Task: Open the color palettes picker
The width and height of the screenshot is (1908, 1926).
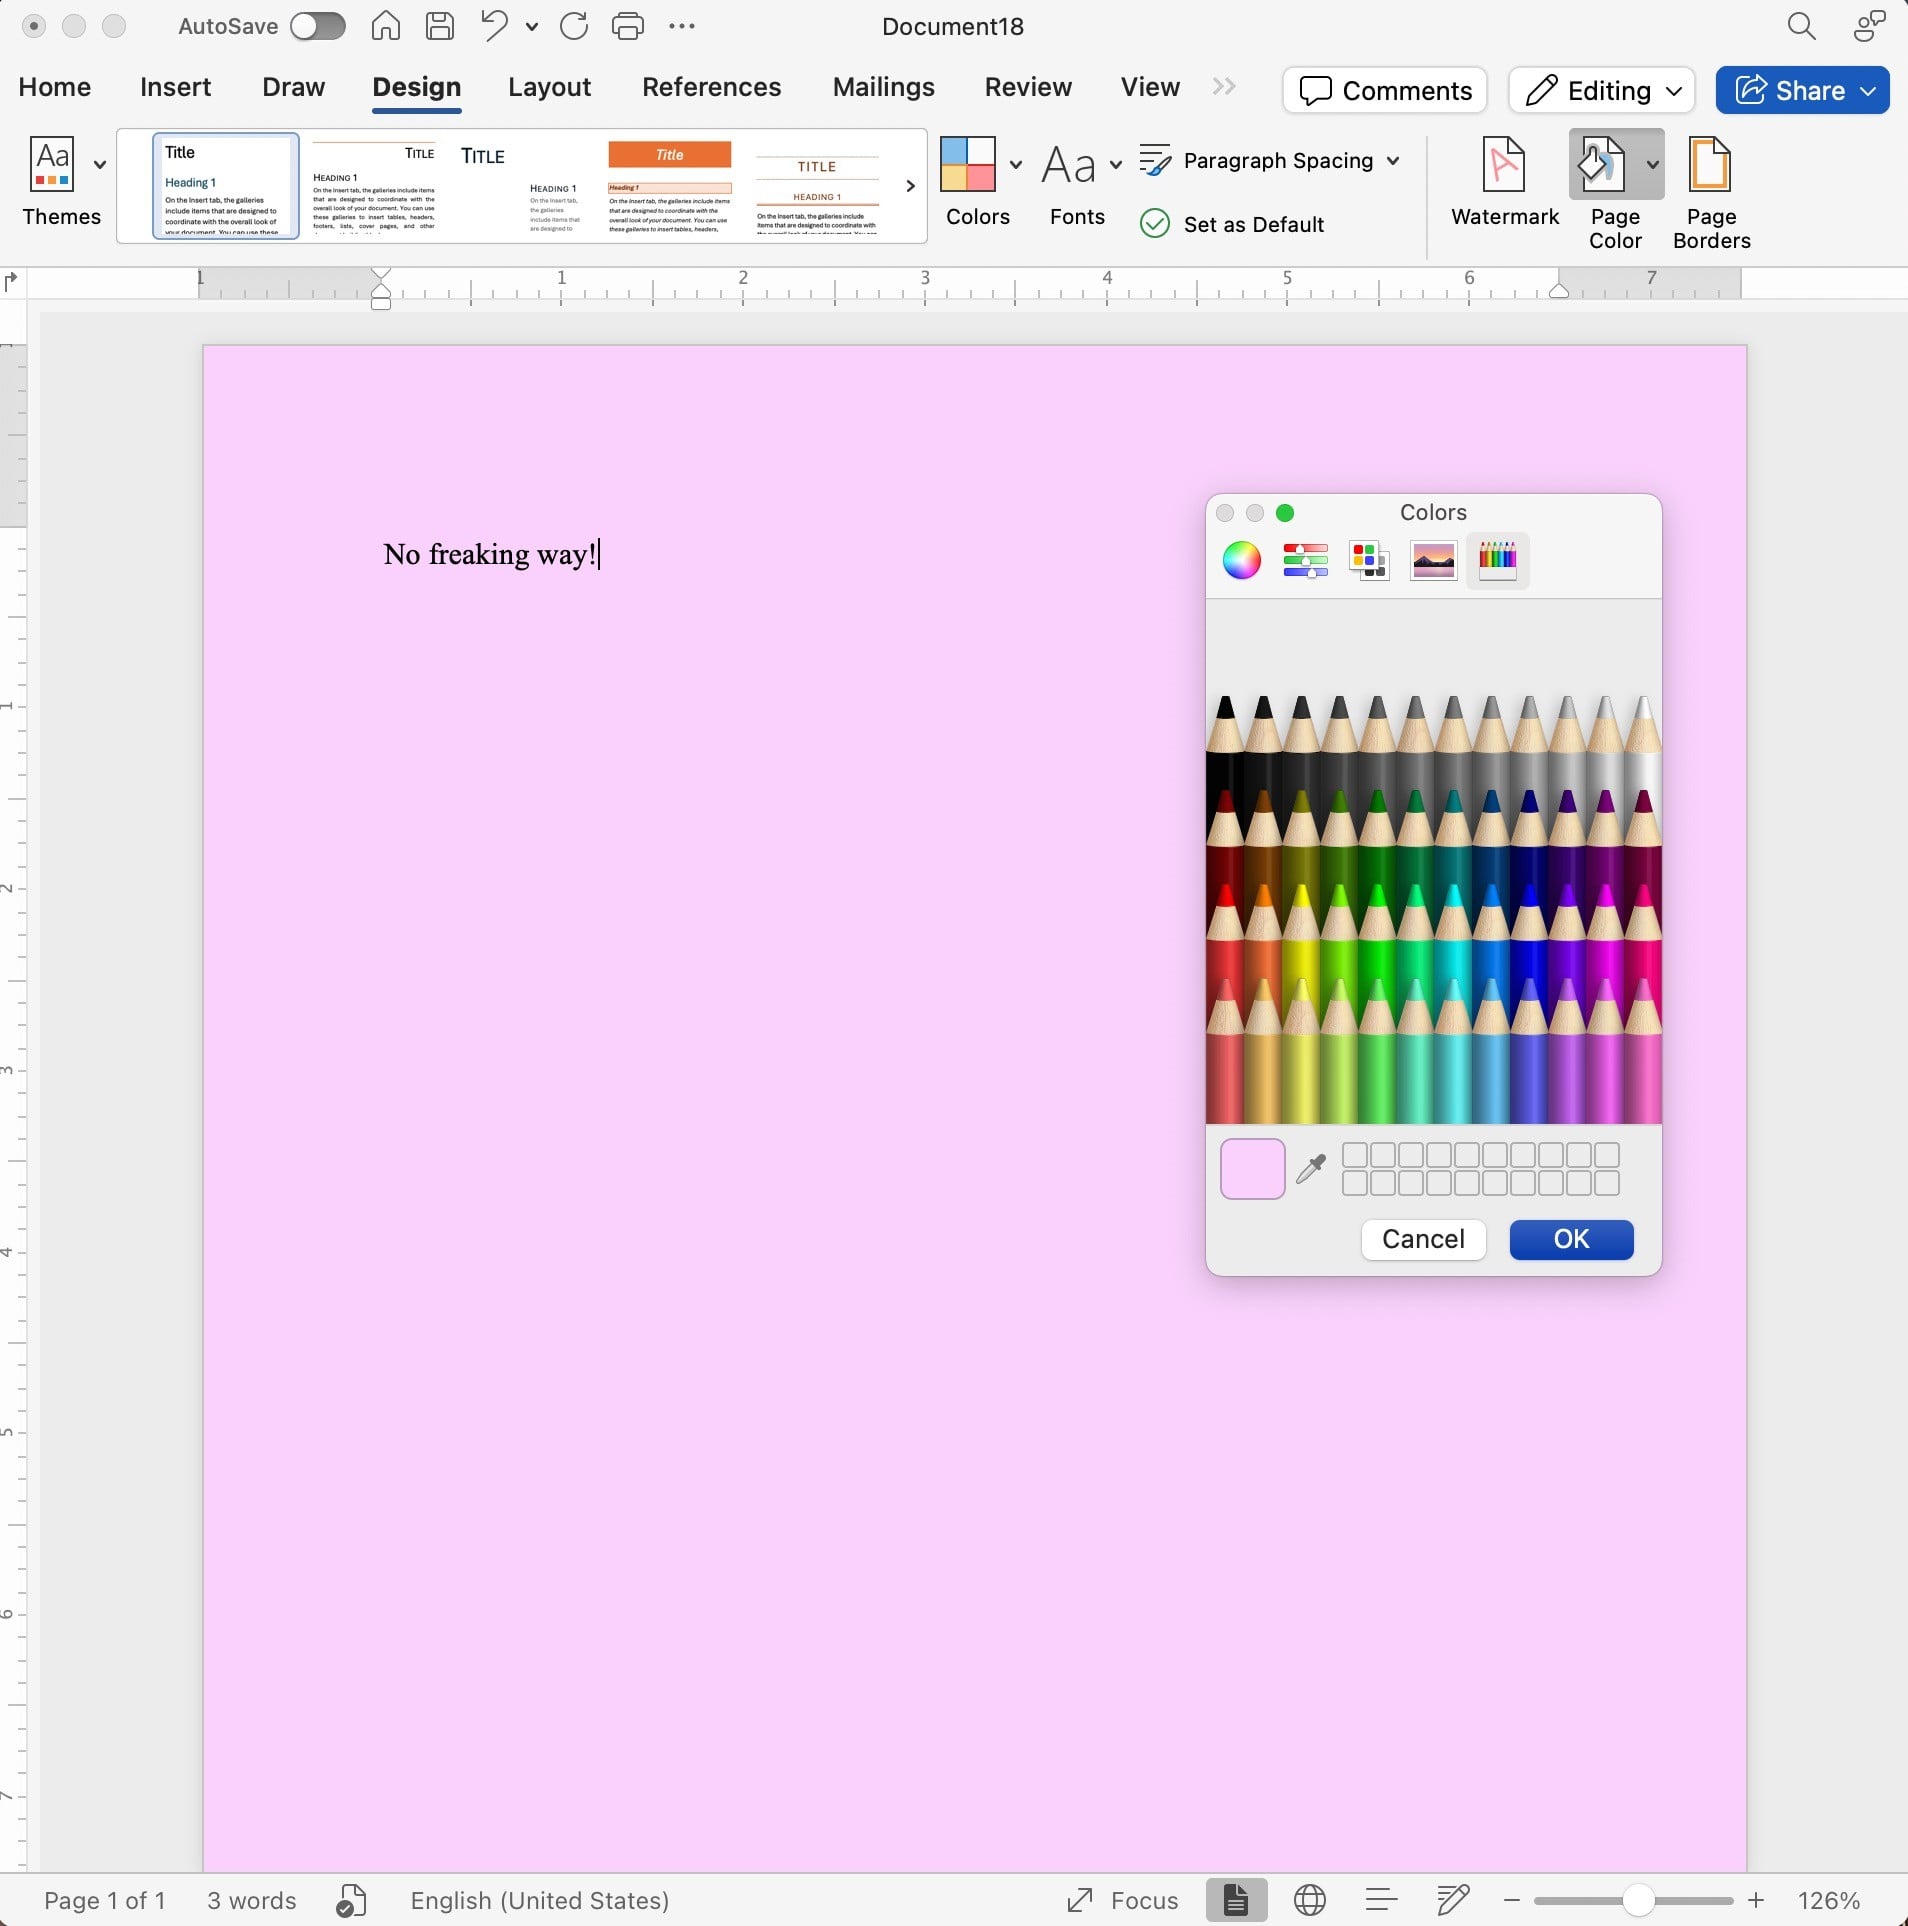Action: pos(1369,561)
